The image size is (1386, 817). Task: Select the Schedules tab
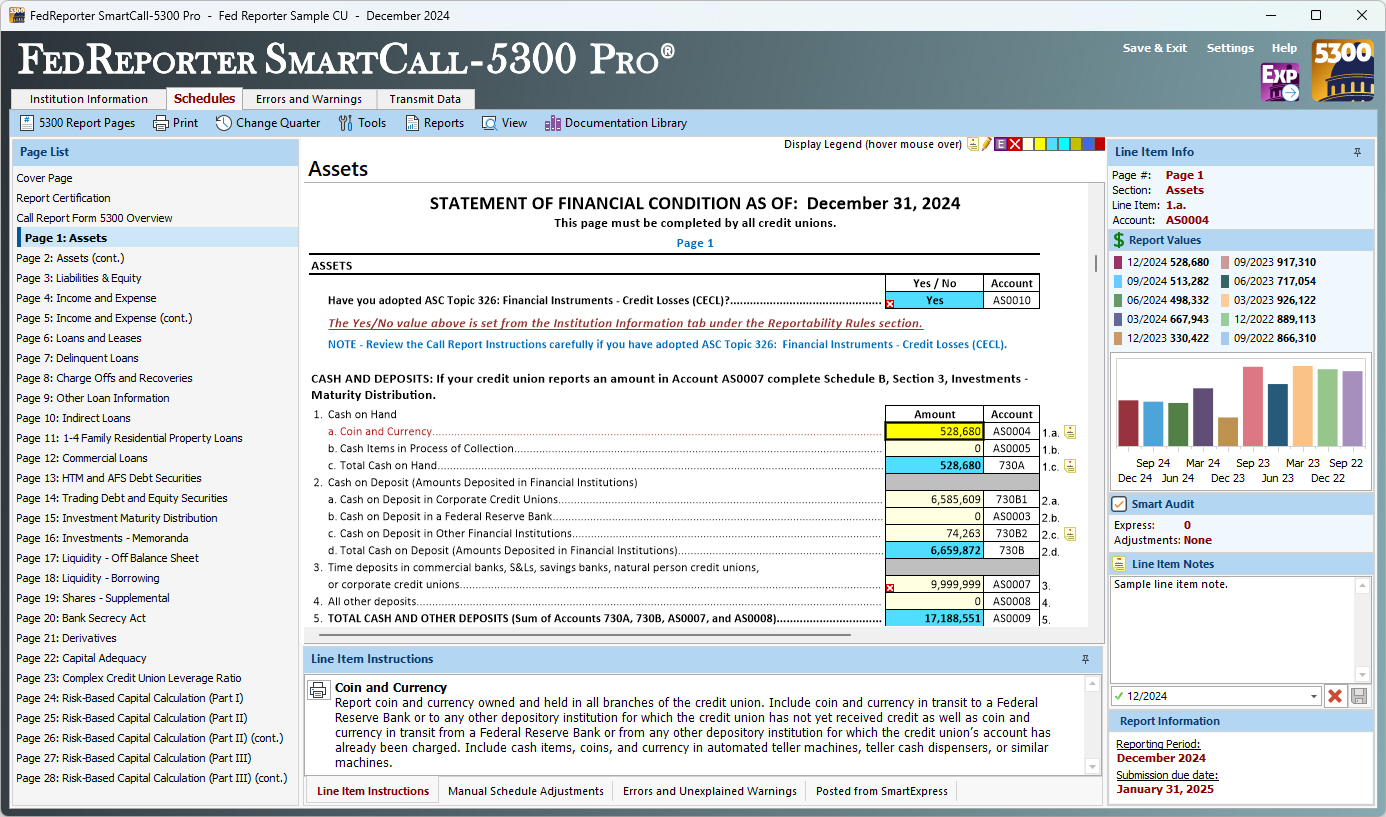pyautogui.click(x=204, y=98)
